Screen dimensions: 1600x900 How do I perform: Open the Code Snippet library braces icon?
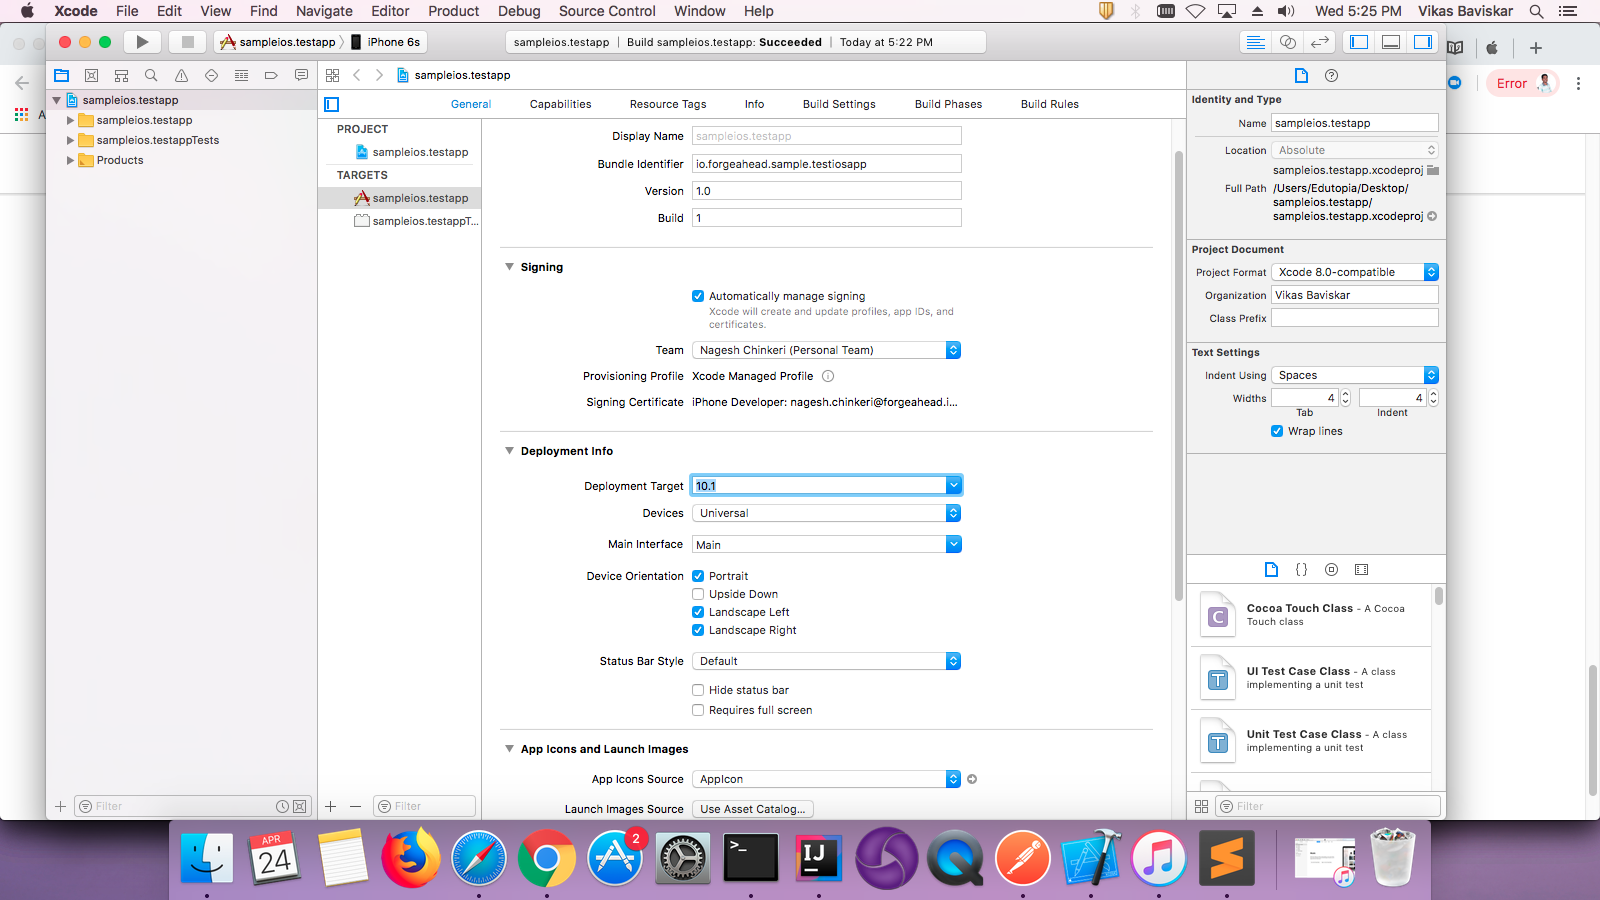tap(1301, 569)
